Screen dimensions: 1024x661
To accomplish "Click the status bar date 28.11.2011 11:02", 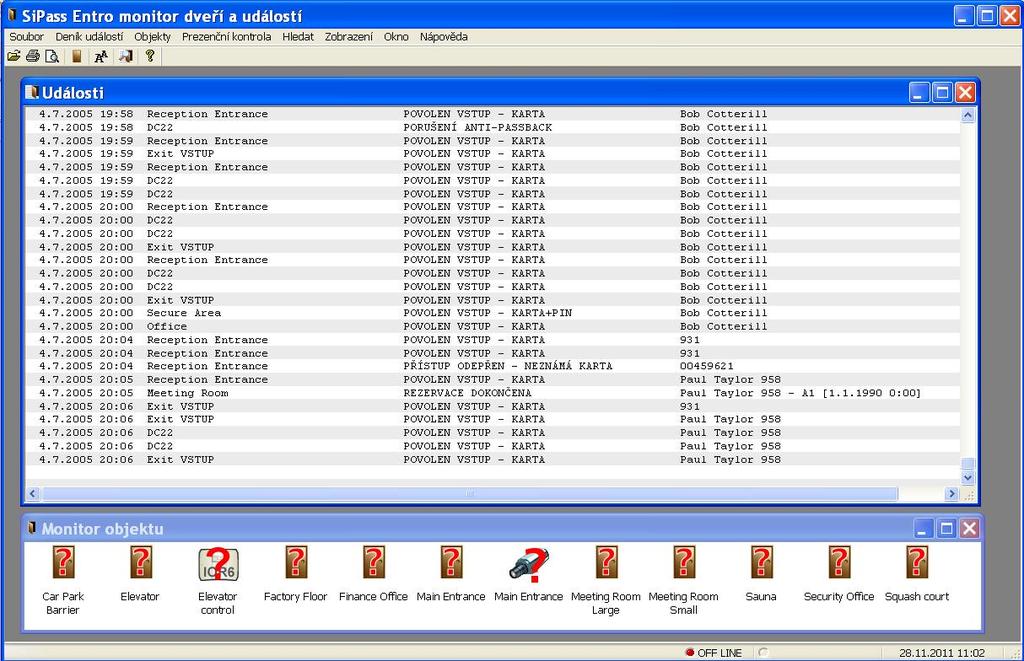I will (x=942, y=653).
